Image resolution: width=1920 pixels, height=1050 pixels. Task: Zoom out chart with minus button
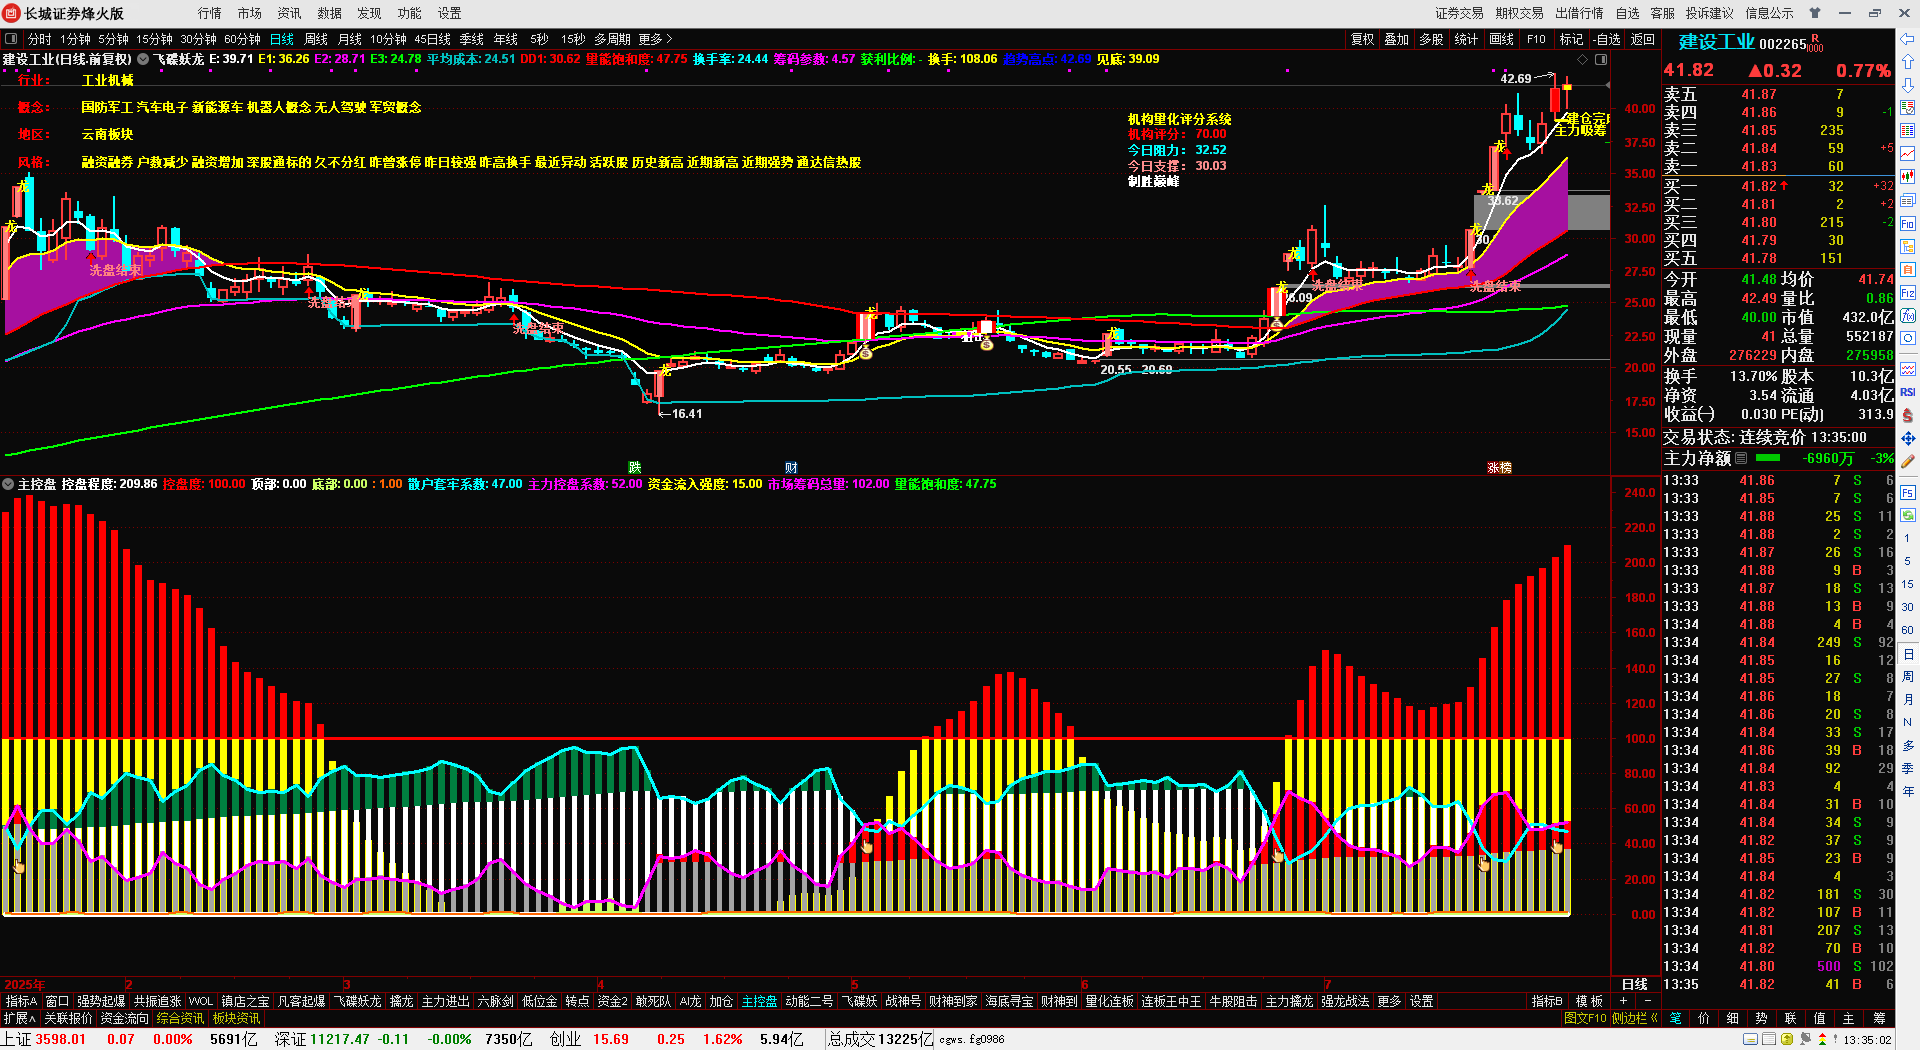click(1647, 1001)
